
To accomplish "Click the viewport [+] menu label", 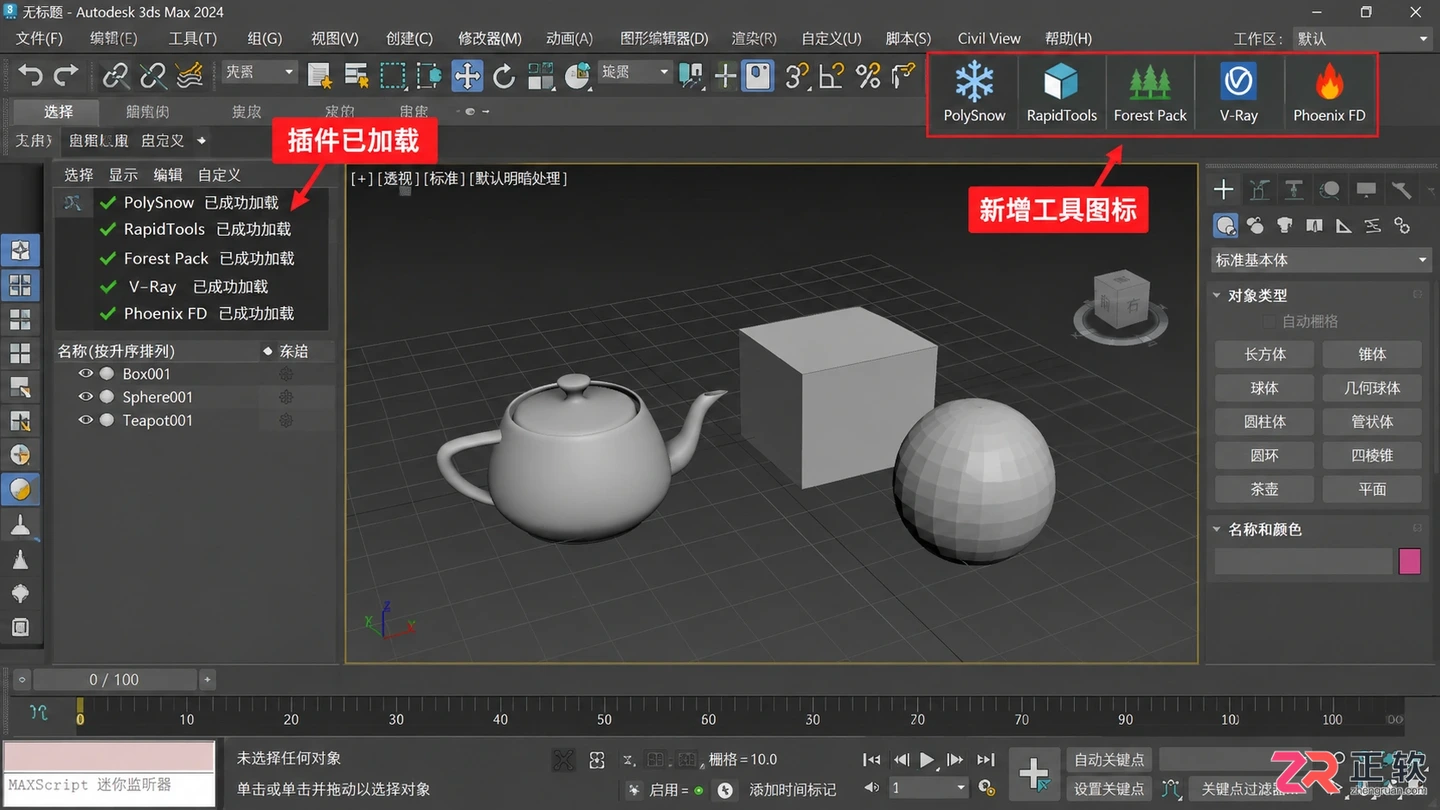I will [x=361, y=178].
